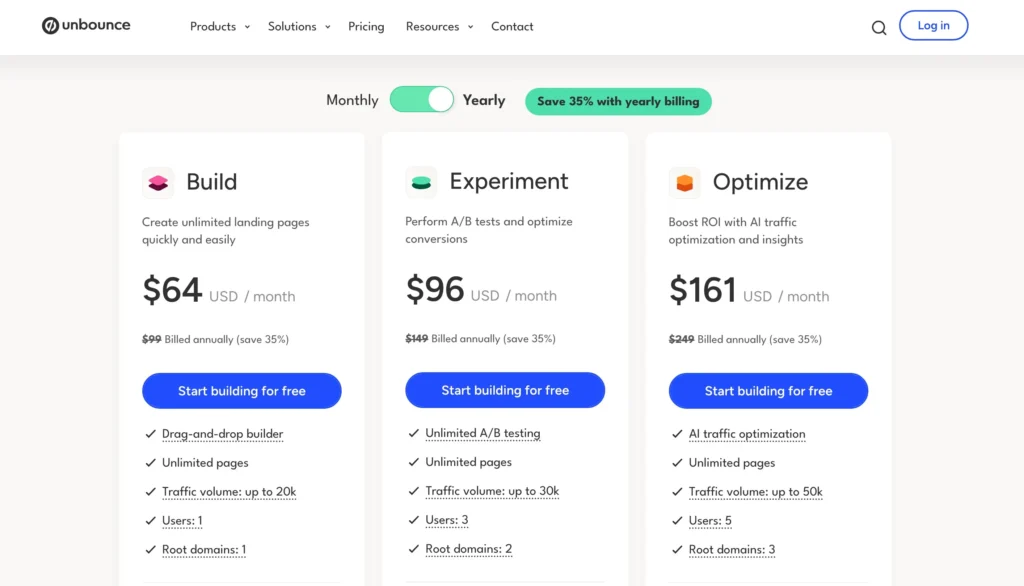The height and width of the screenshot is (586, 1024).
Task: Click checkmark beside Drag-and-drop builder
Action: [x=148, y=434]
